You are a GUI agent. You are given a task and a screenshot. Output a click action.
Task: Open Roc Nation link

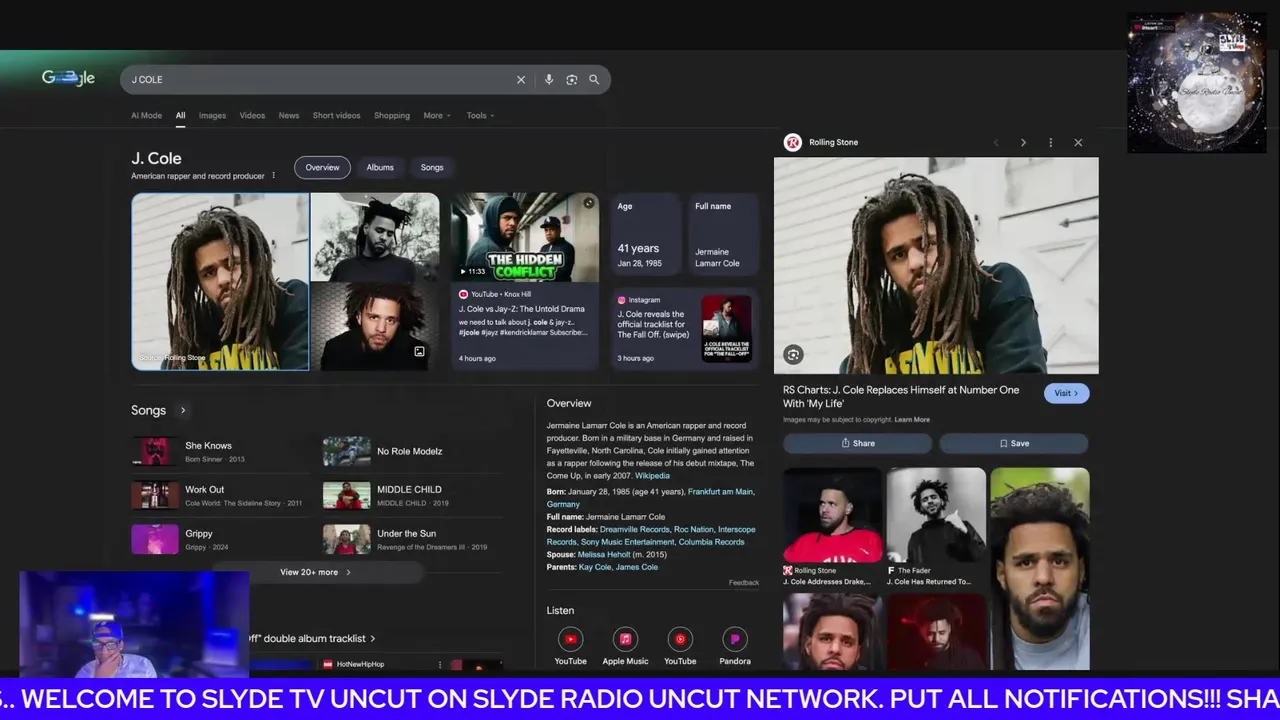(694, 529)
